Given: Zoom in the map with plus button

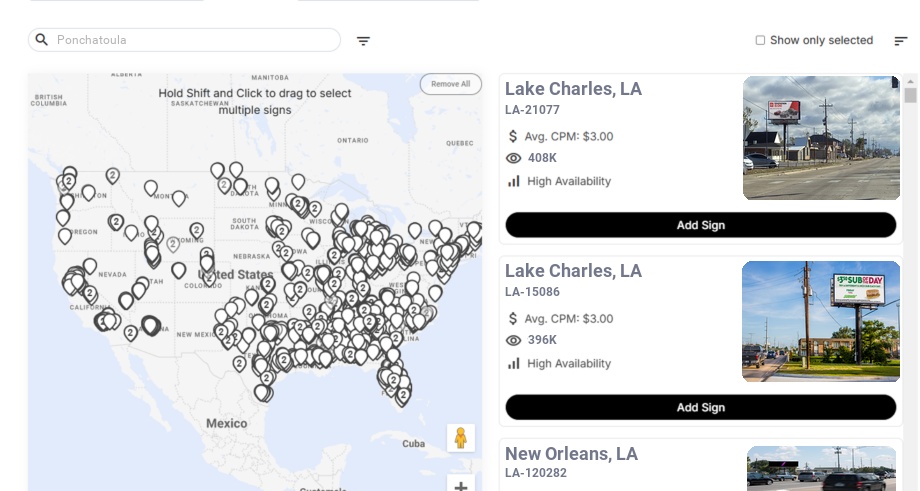Looking at the screenshot, I should click(x=460, y=486).
